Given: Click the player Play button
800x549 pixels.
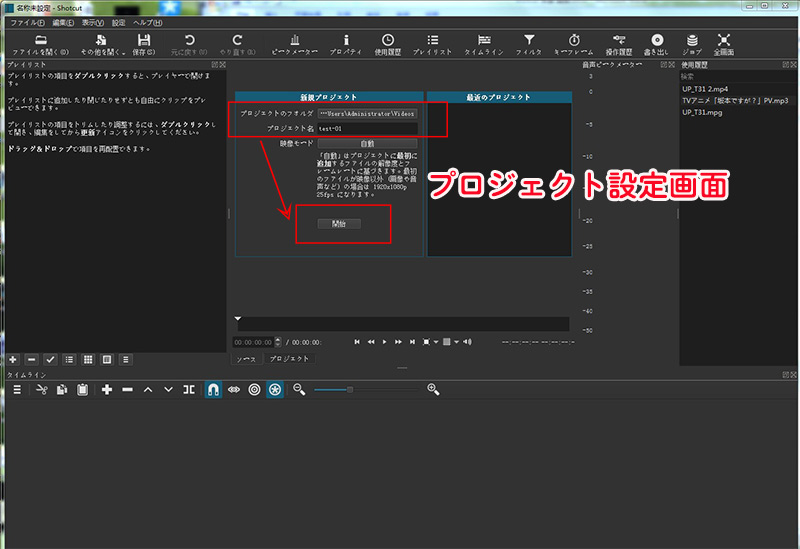Looking at the screenshot, I should [x=385, y=342].
